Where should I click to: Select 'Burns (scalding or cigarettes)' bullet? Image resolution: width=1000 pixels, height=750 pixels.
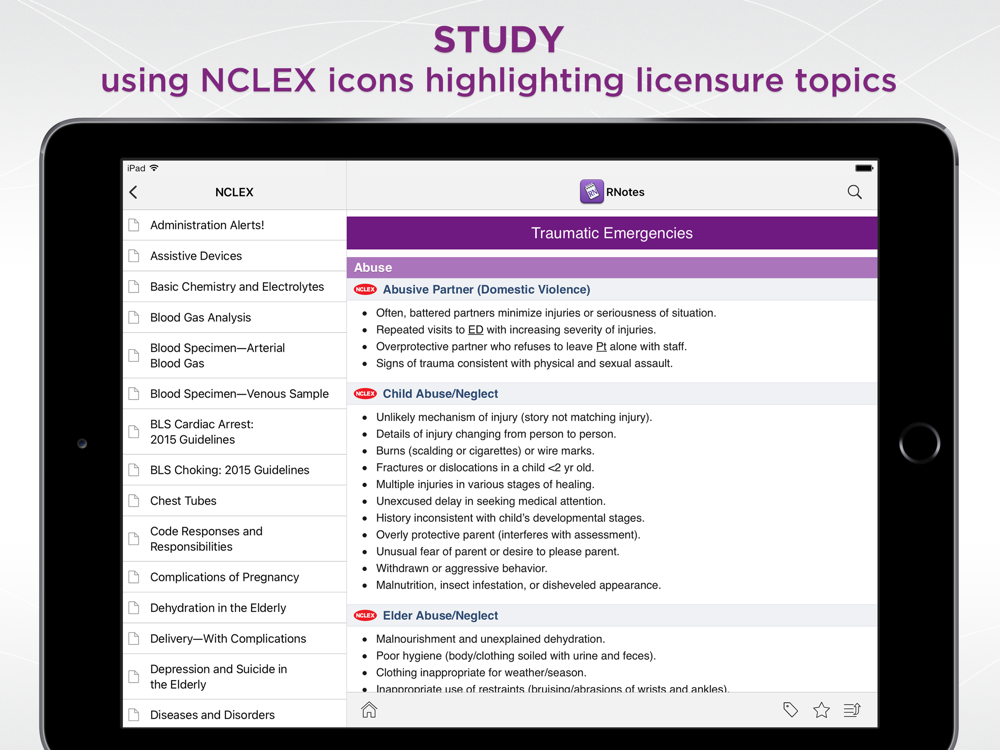(x=485, y=451)
